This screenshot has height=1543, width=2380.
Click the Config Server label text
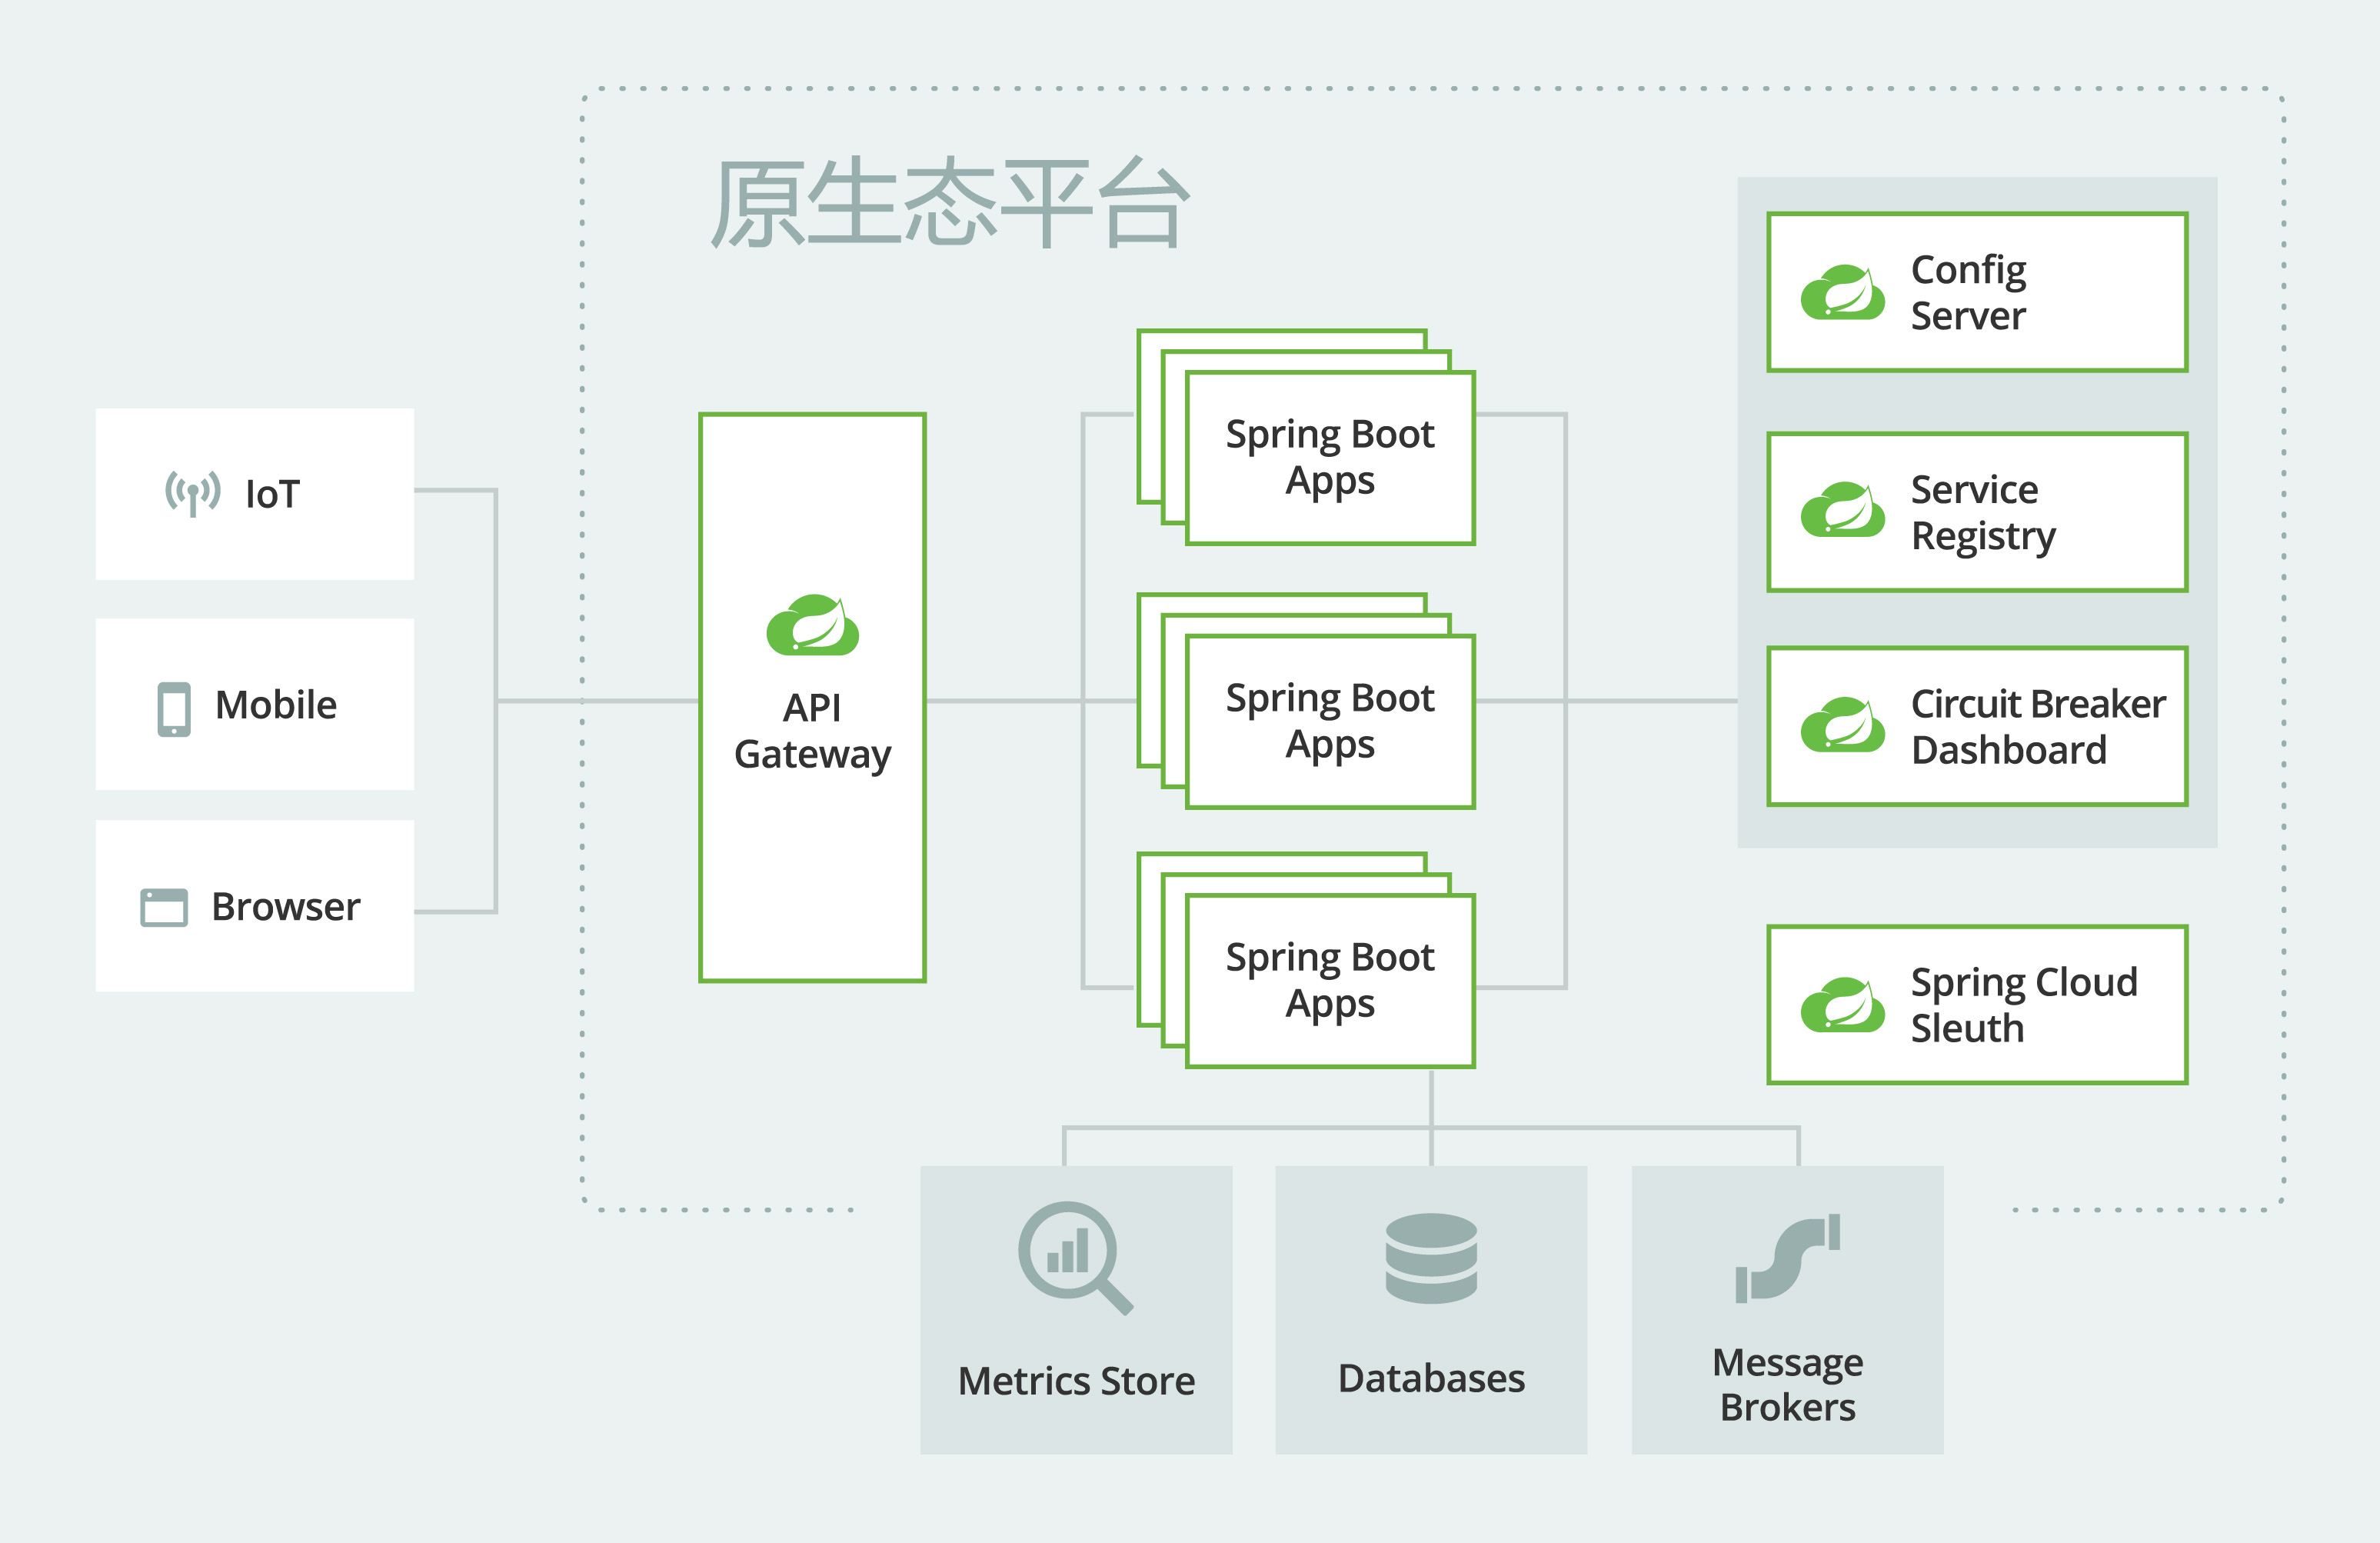1968,293
